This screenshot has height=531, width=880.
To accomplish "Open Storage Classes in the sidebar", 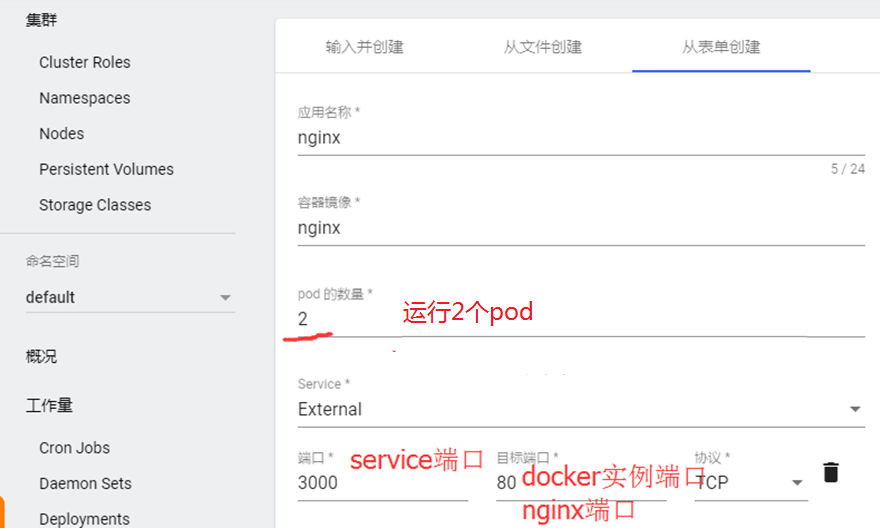I will tap(95, 205).
